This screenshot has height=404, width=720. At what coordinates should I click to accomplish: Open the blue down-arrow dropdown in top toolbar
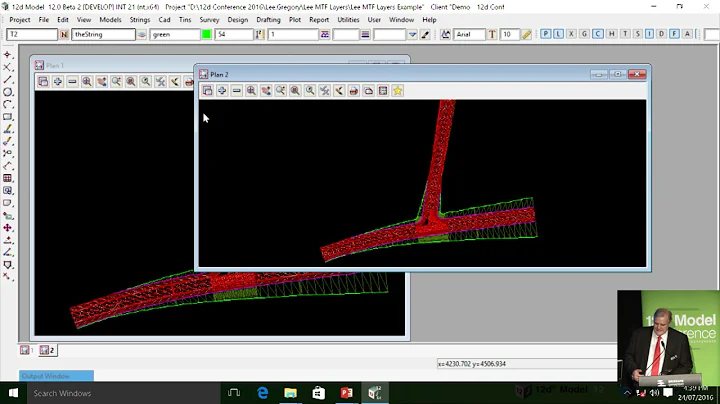coord(412,34)
